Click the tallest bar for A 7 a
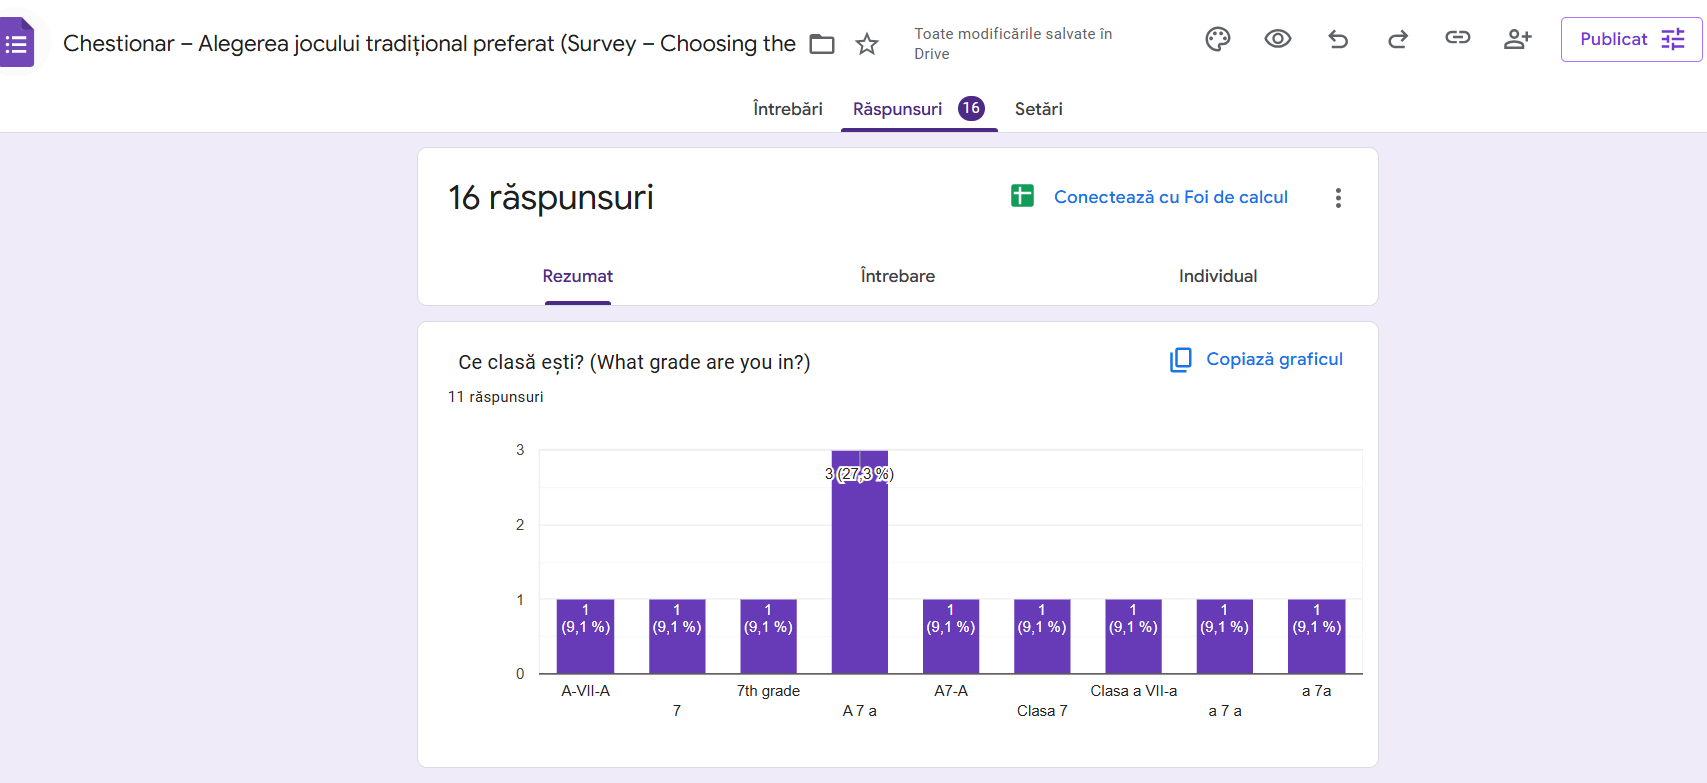Viewport: 1707px width, 783px height. (859, 562)
